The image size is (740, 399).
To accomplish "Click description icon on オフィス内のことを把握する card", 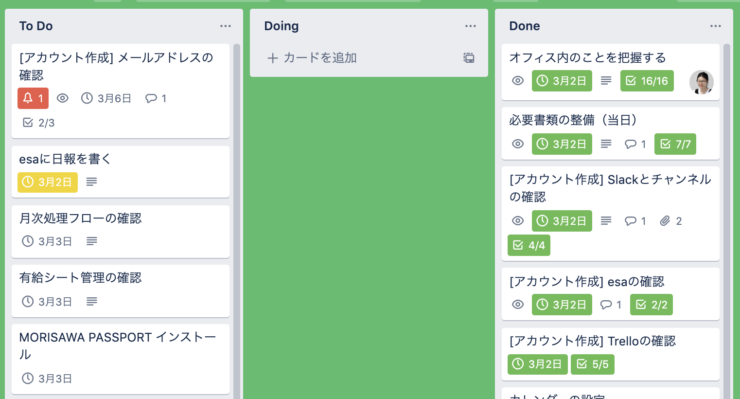I will (606, 81).
